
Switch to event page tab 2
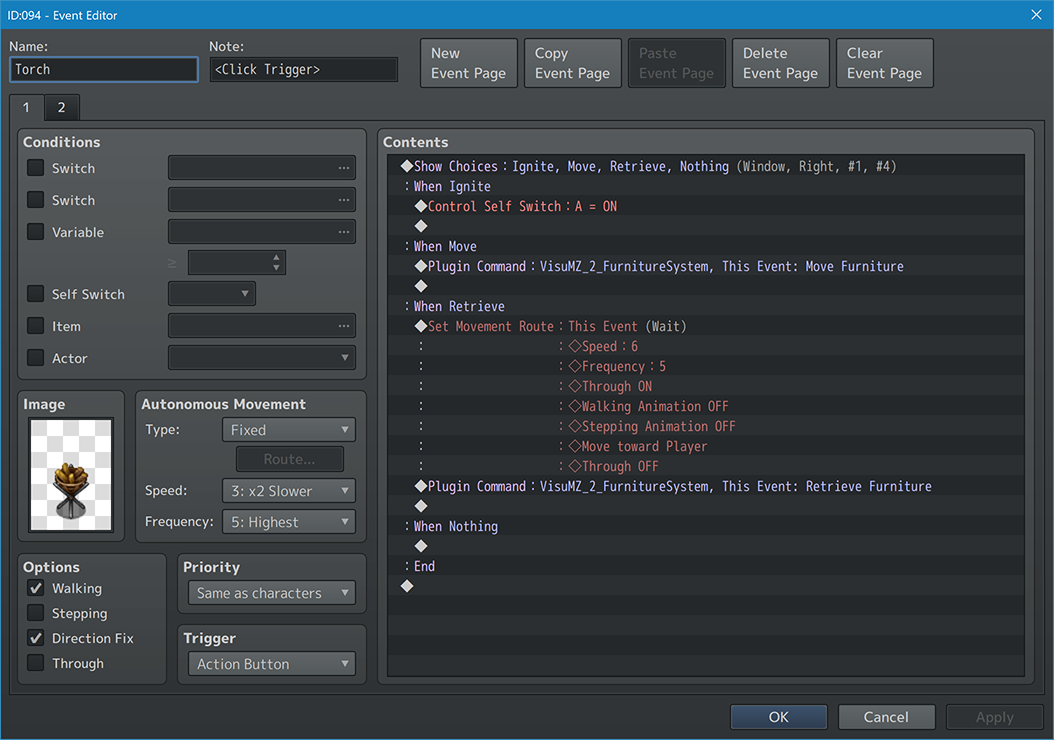[x=61, y=108]
